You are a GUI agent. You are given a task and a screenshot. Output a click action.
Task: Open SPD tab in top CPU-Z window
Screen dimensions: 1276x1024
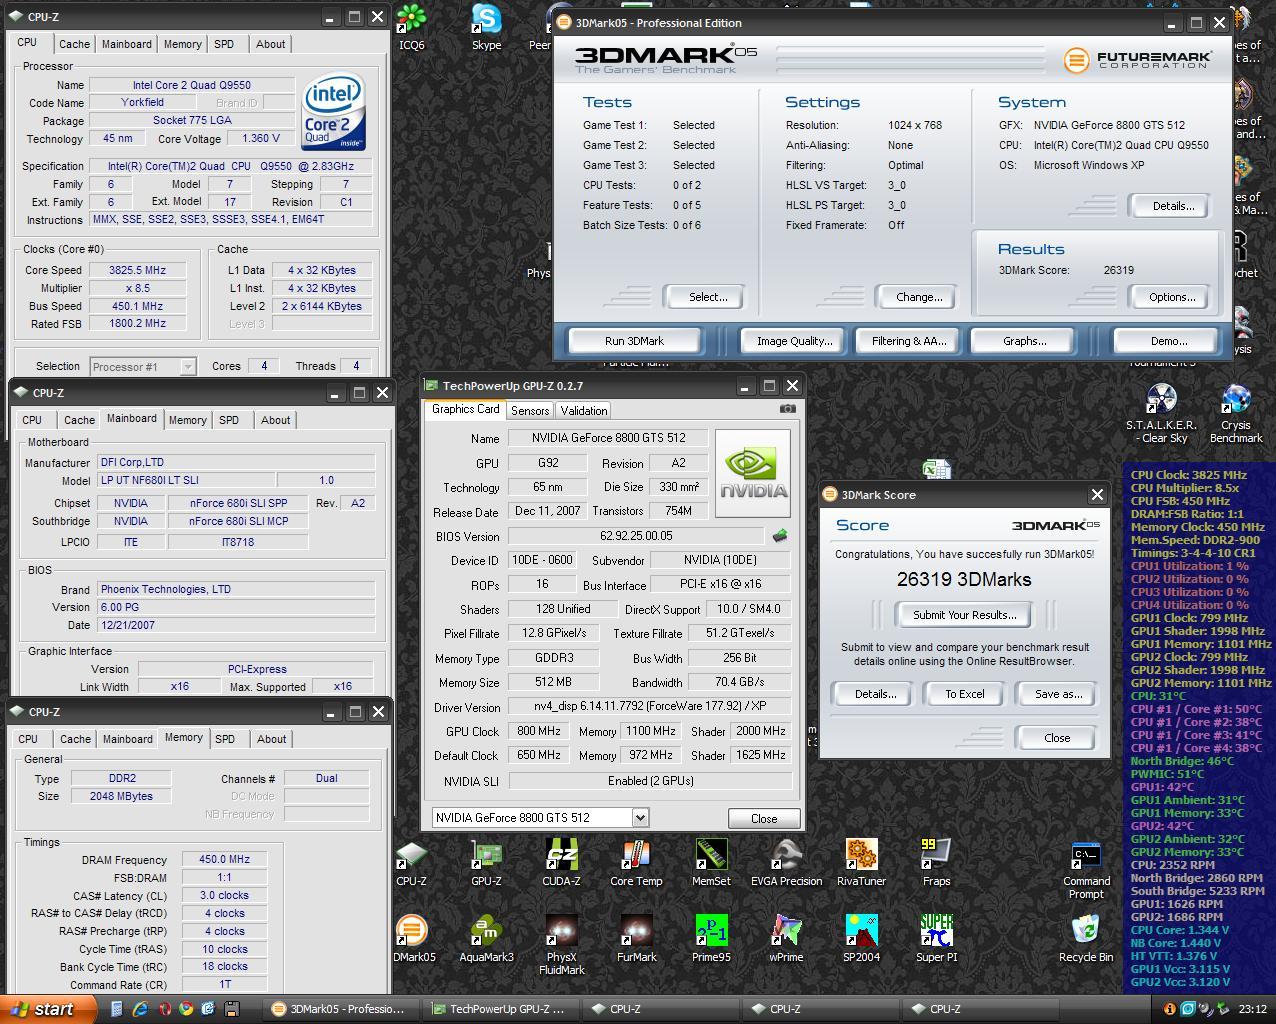tap(224, 44)
